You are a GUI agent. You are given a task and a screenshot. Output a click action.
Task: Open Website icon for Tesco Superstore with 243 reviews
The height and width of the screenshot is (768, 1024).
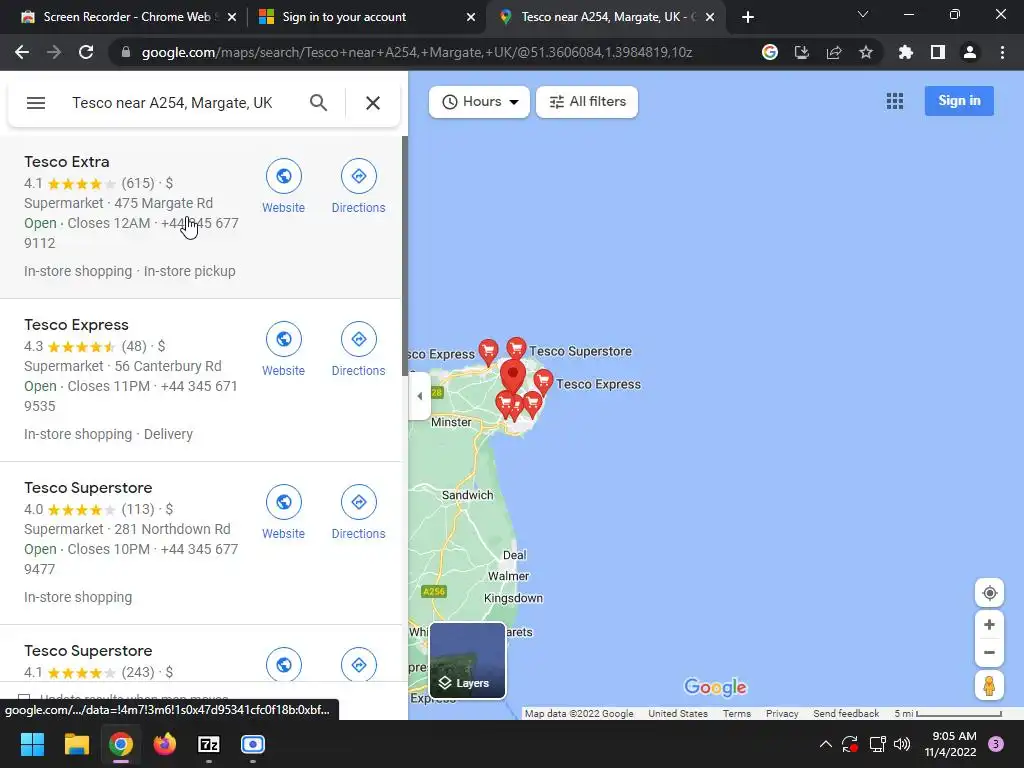click(x=283, y=664)
